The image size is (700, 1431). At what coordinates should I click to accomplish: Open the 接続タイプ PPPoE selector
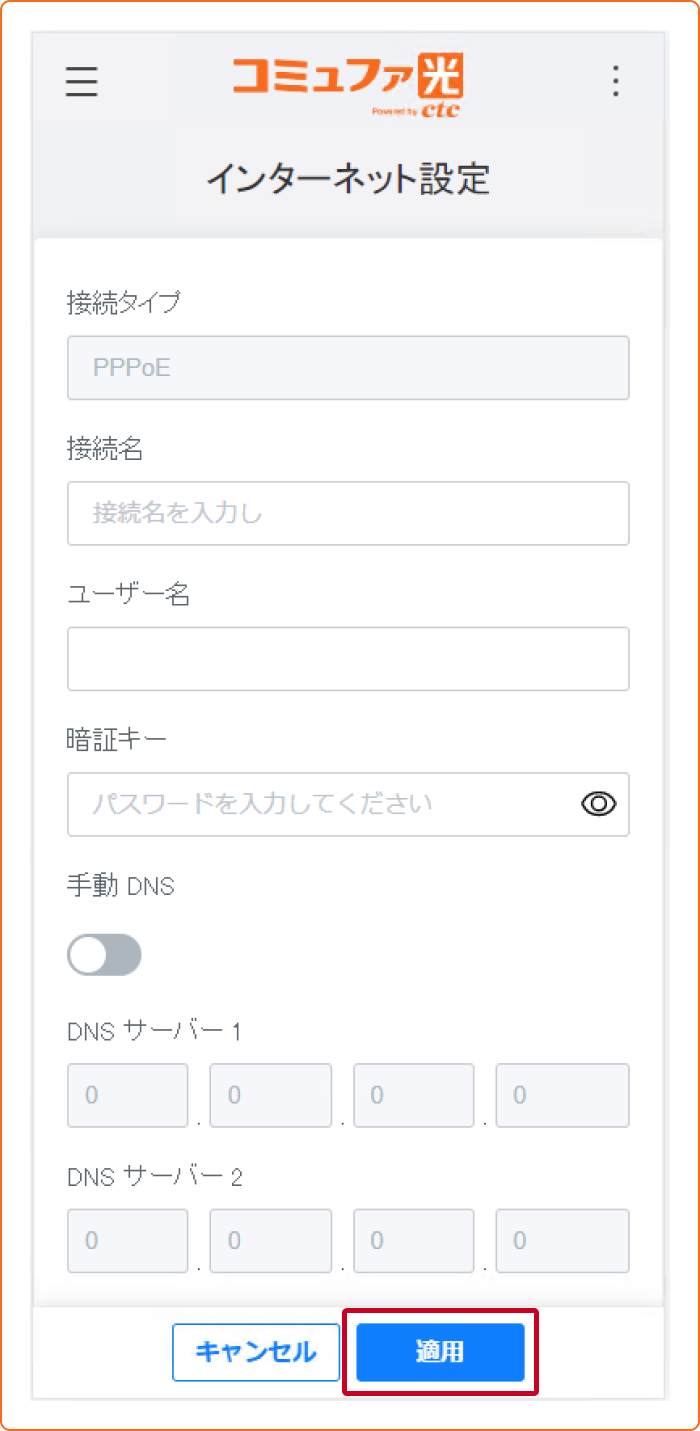348,367
